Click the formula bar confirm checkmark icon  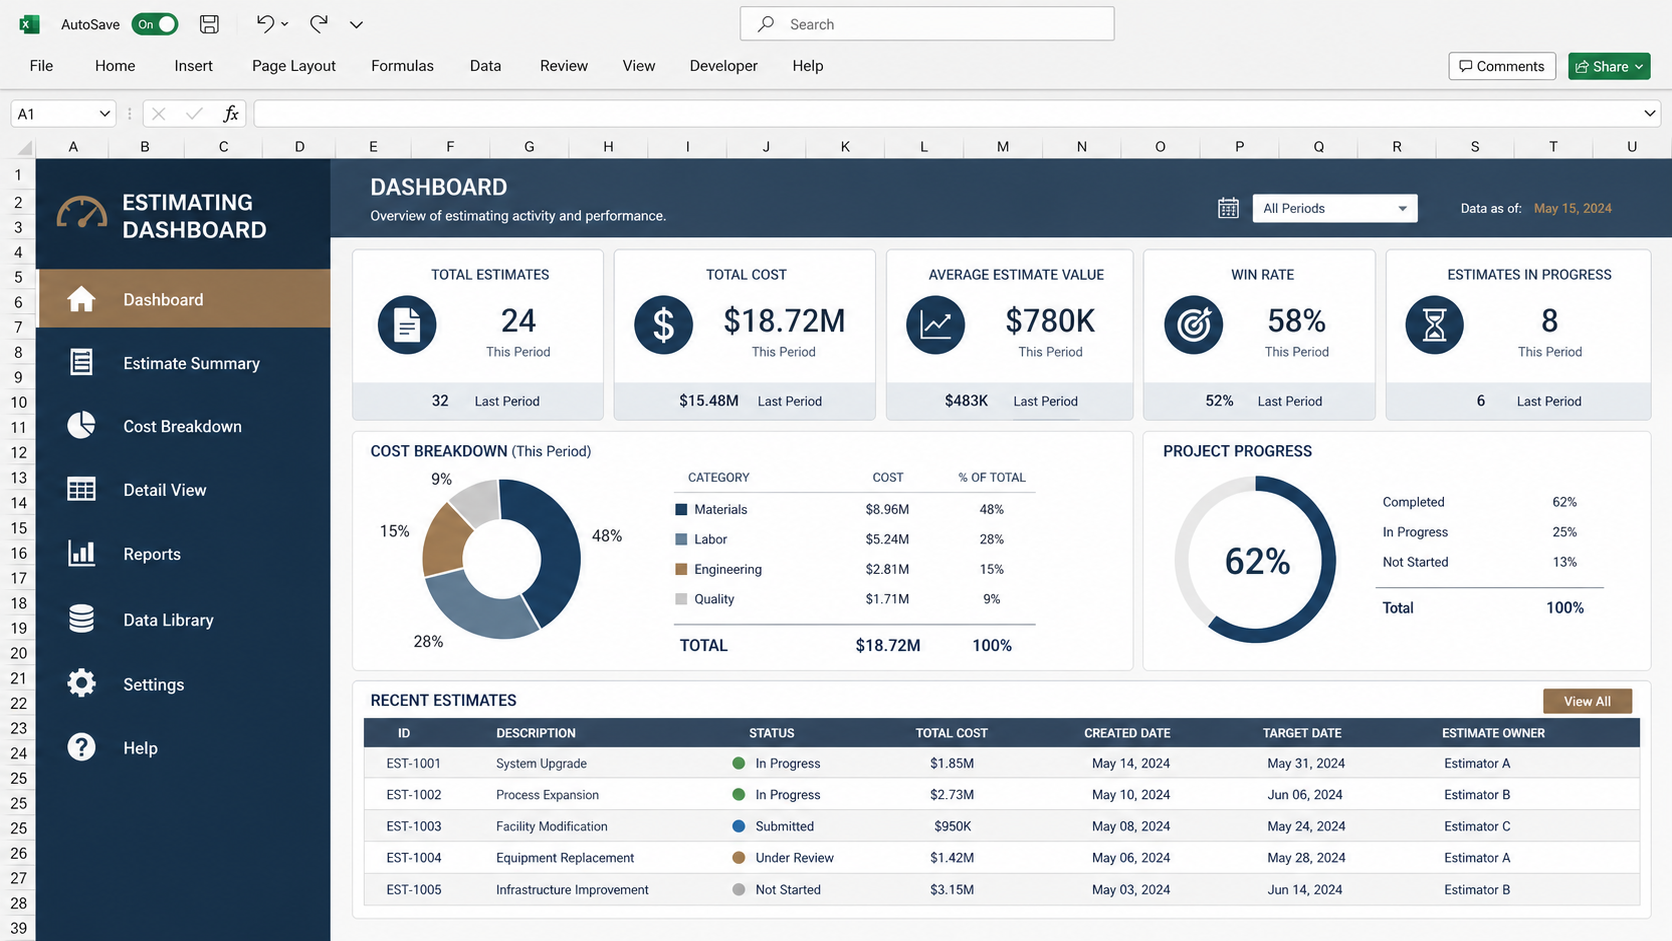[x=194, y=114]
